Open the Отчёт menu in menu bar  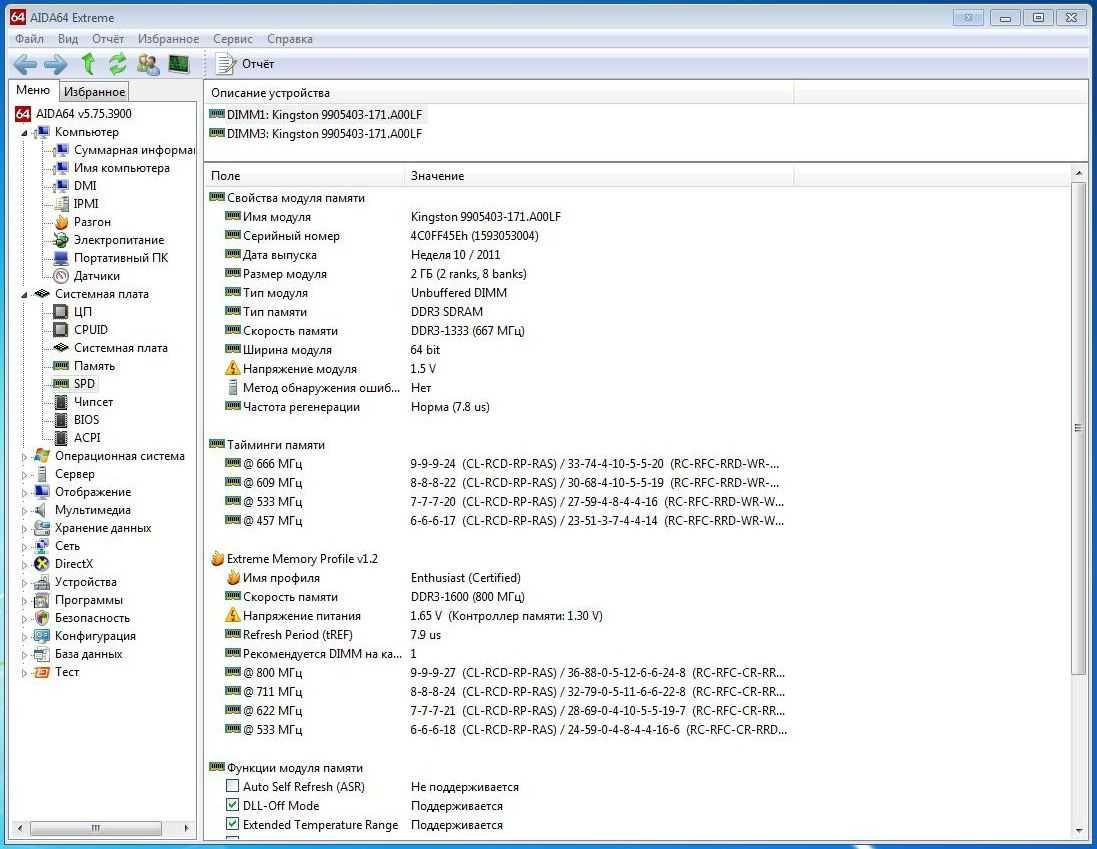pyautogui.click(x=108, y=39)
